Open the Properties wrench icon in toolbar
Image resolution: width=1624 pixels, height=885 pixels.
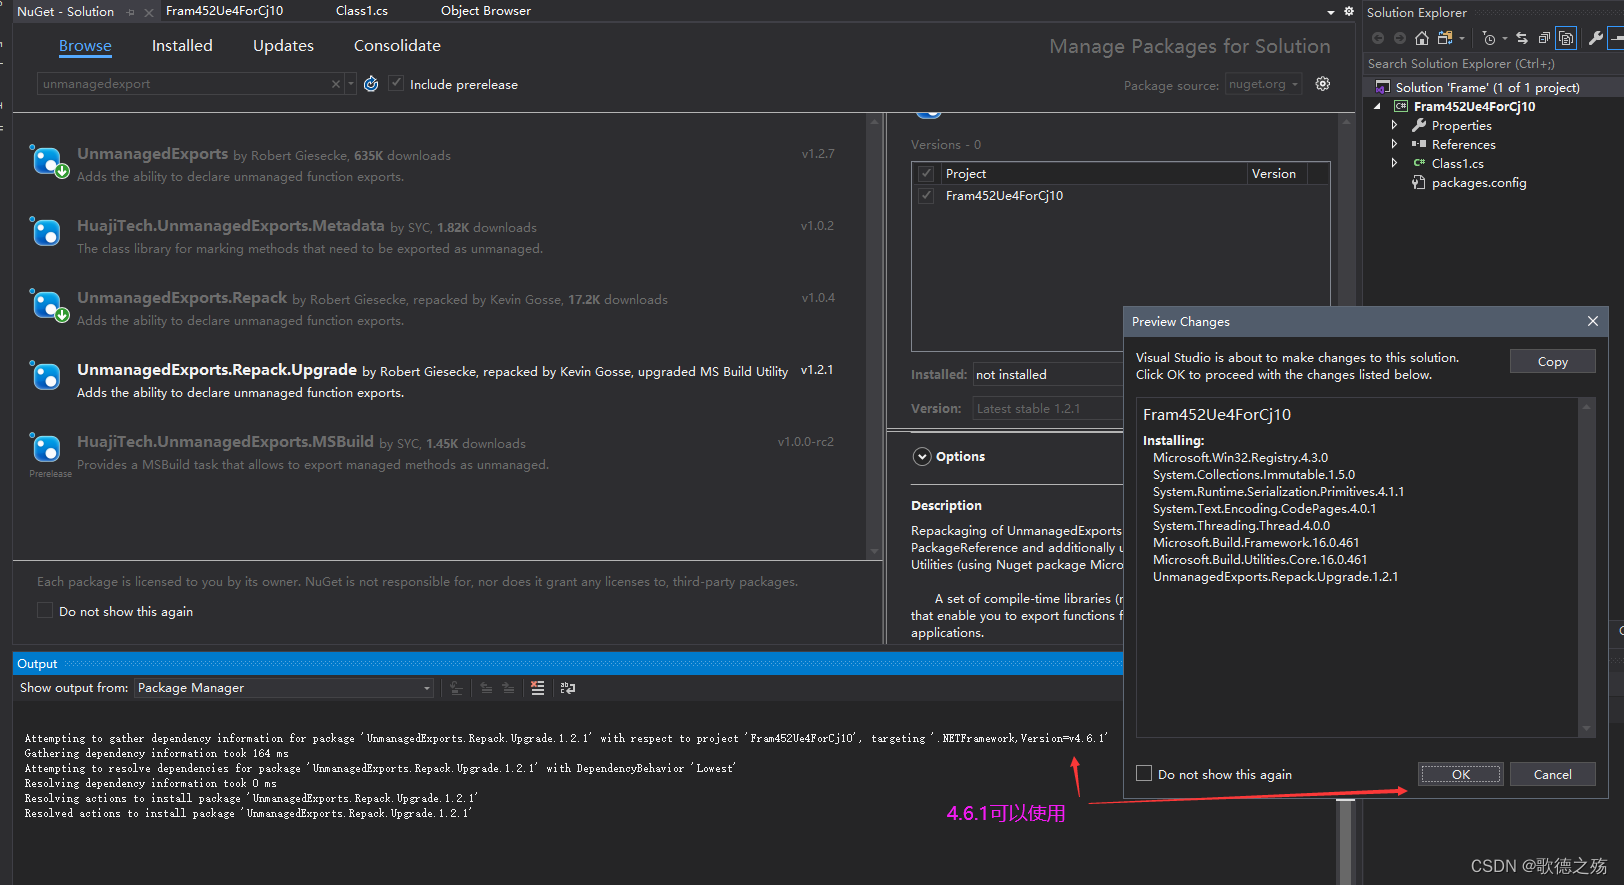coord(1595,38)
